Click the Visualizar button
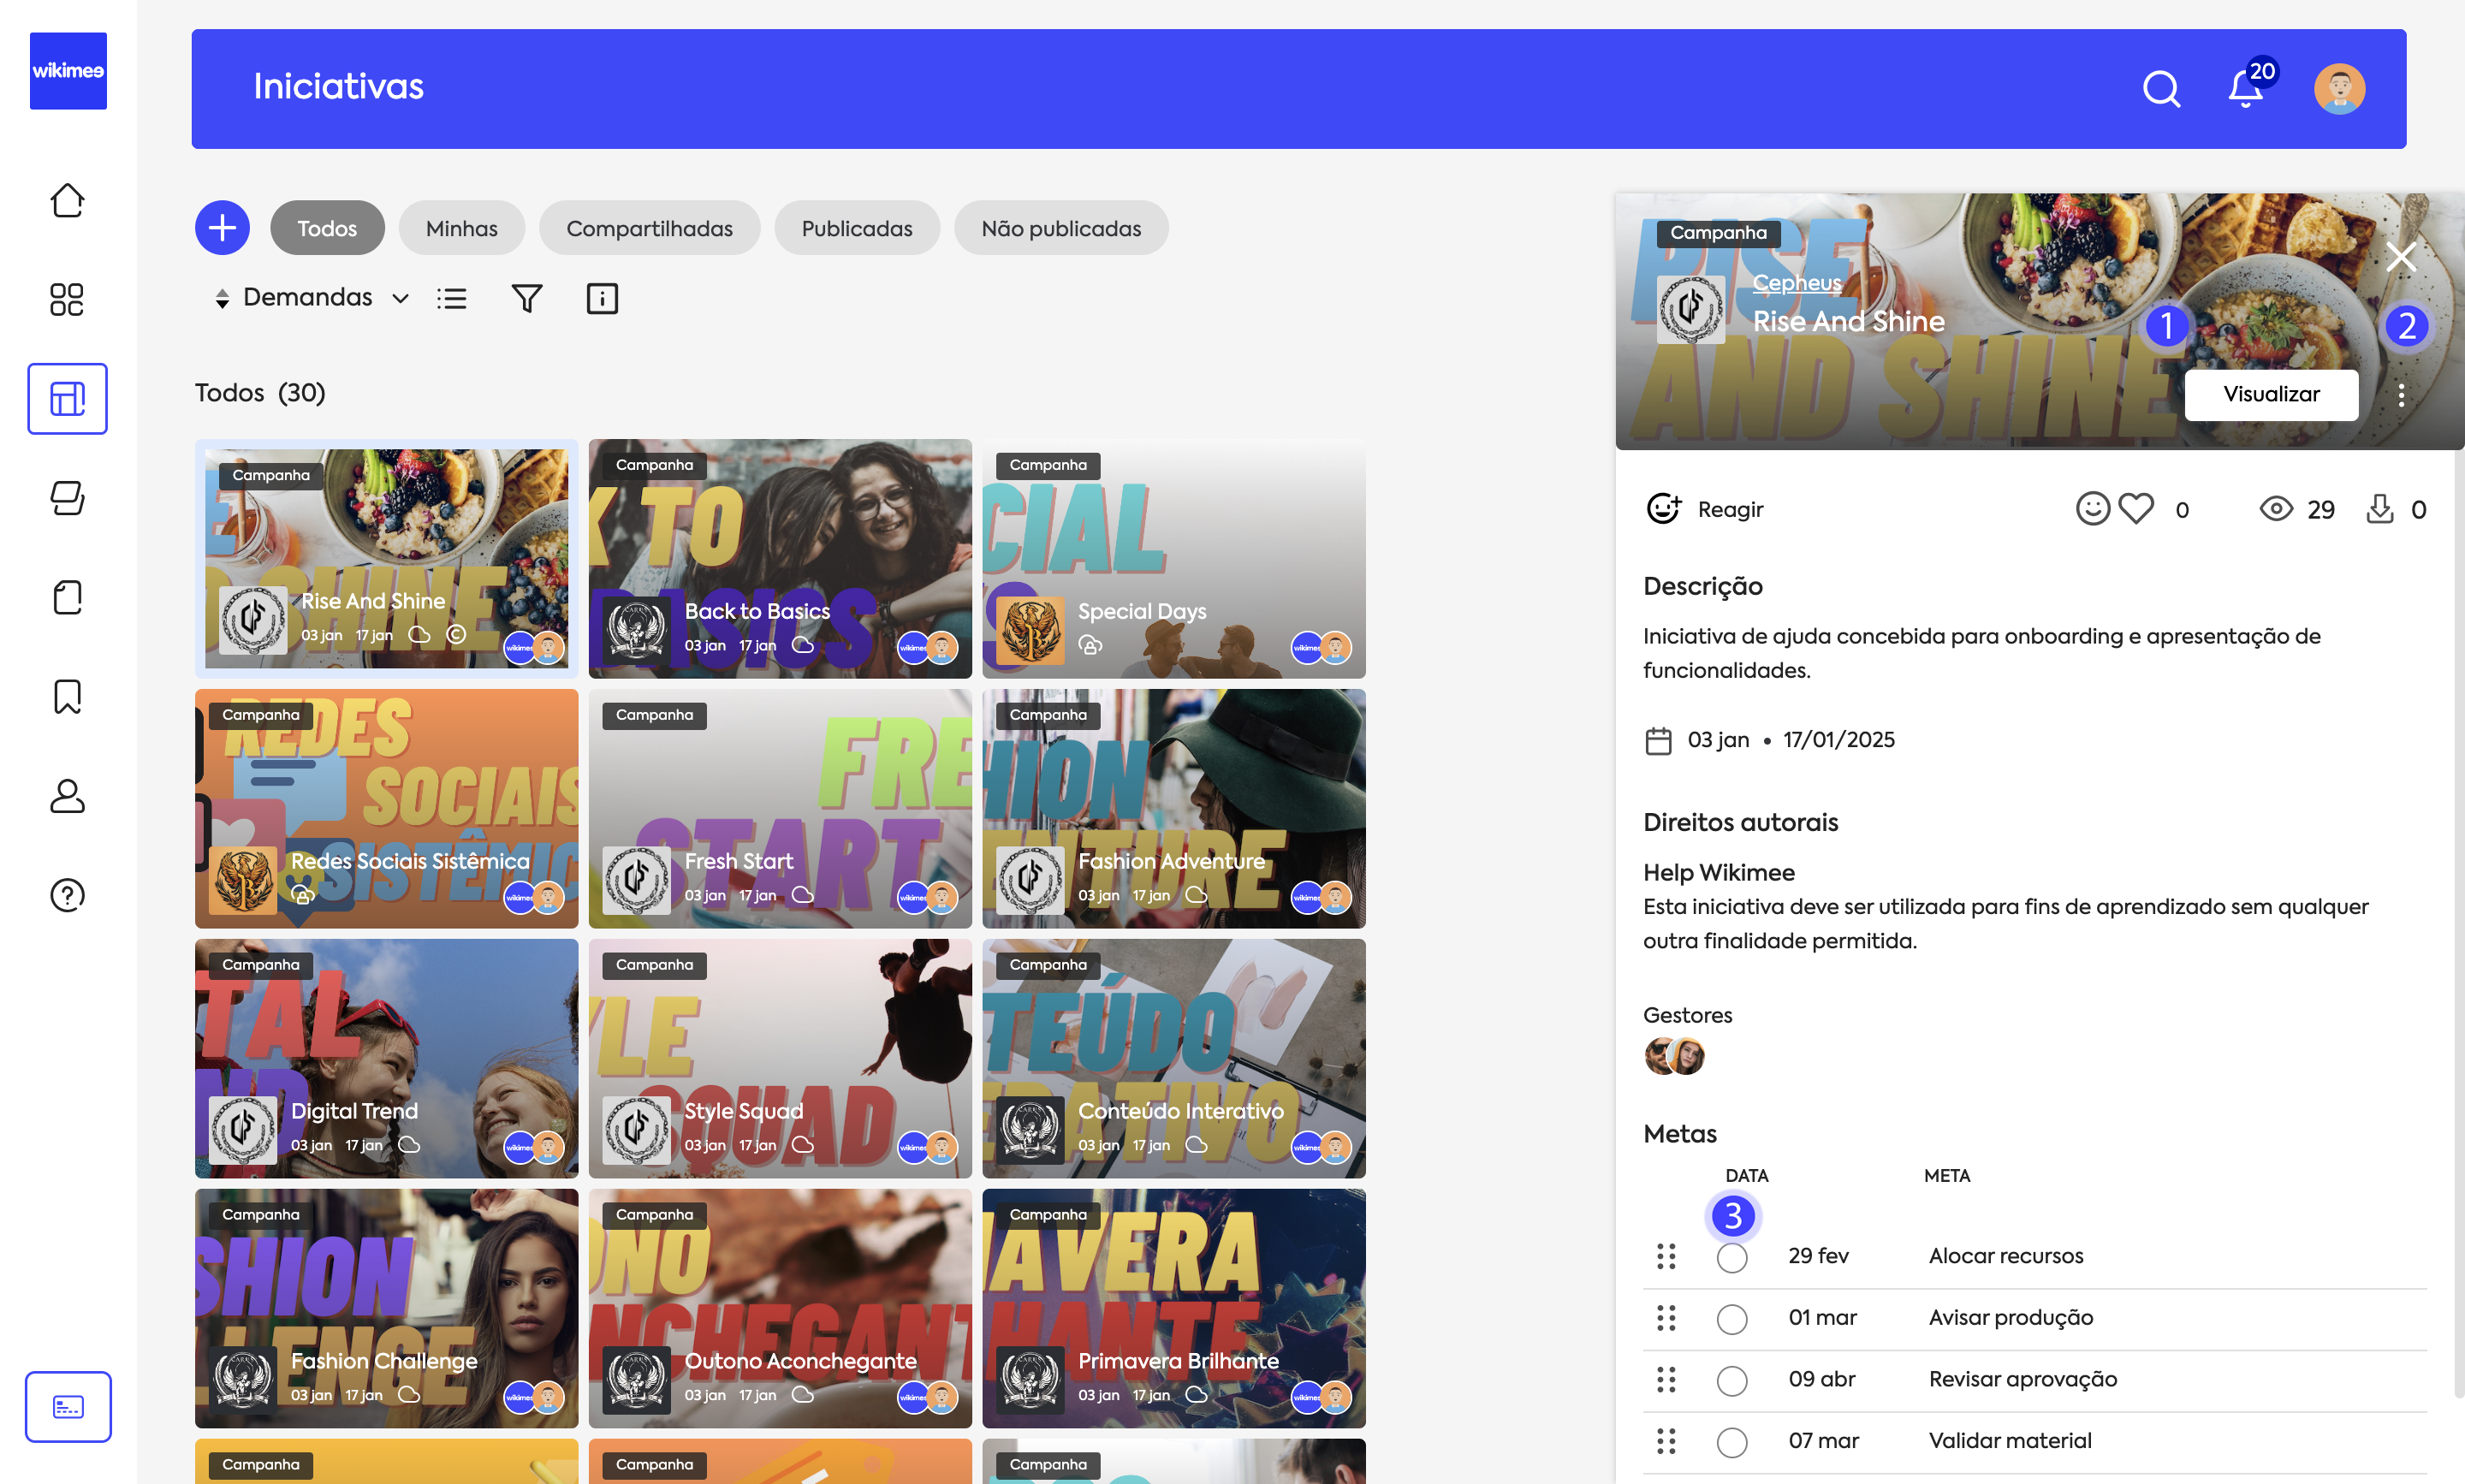Viewport: 2465px width, 1484px height. pos(2271,395)
